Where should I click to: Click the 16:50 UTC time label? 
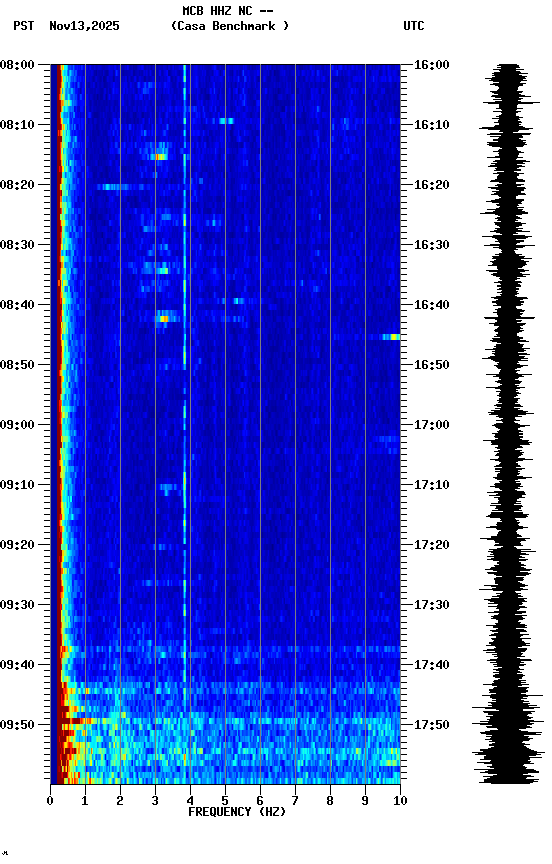pyautogui.click(x=432, y=365)
